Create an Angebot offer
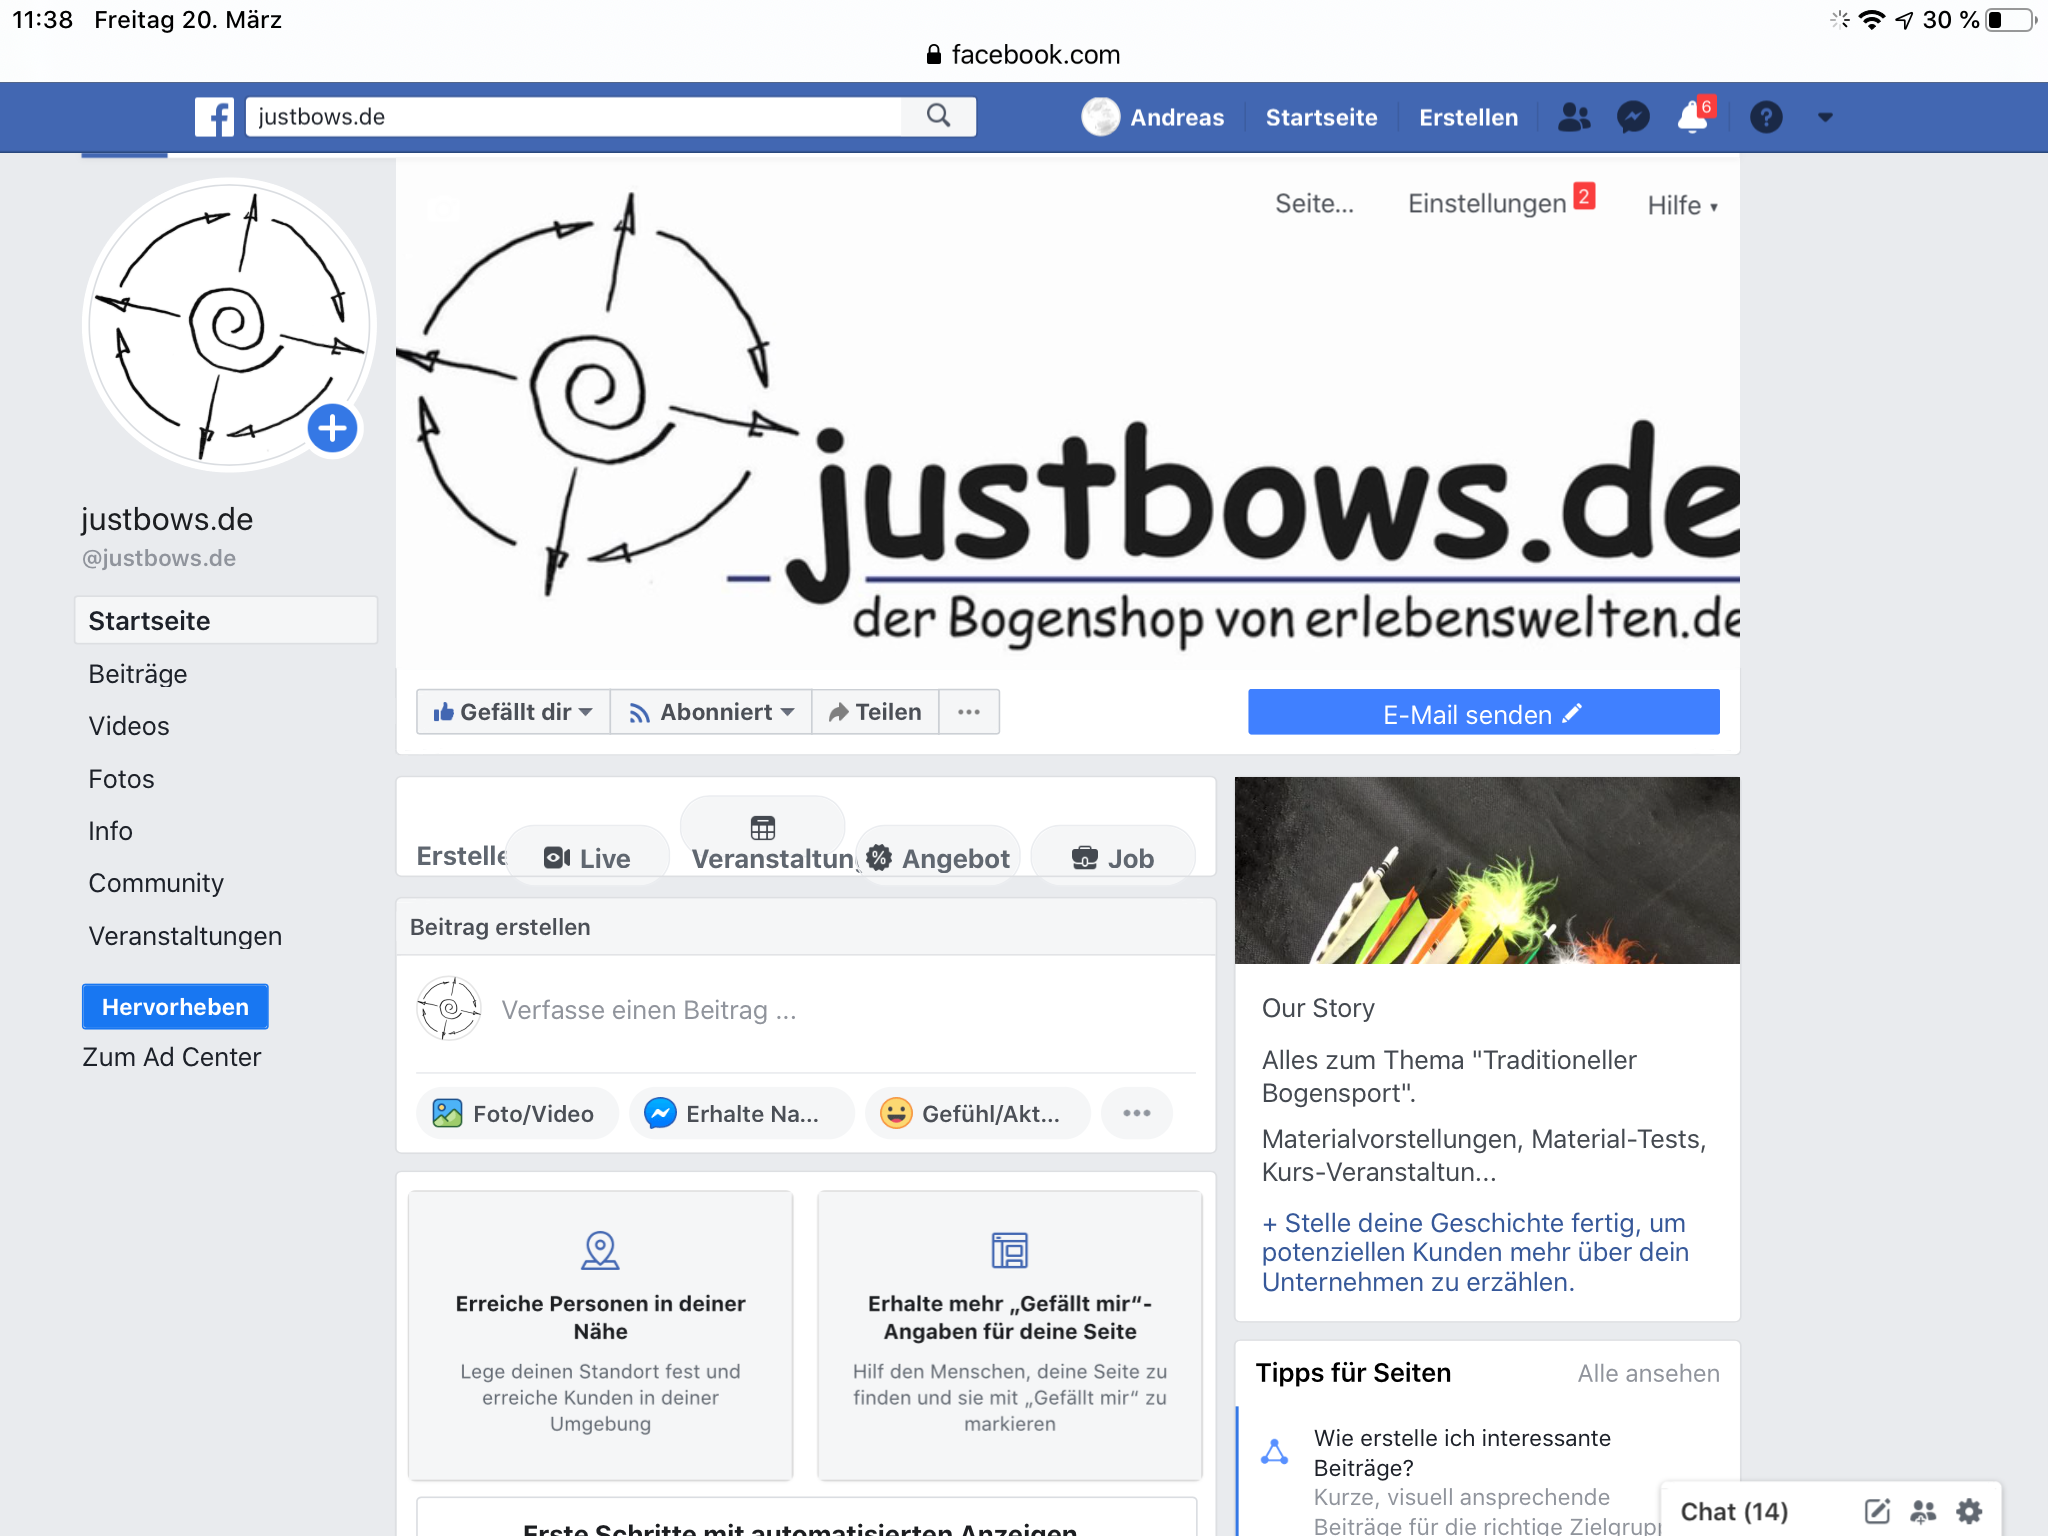The width and height of the screenshot is (2048, 1536). (938, 858)
